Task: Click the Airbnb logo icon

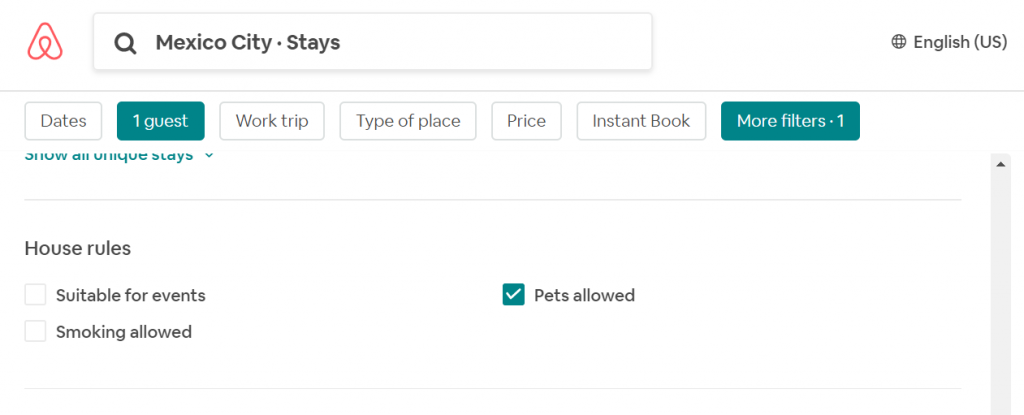Action: click(45, 41)
